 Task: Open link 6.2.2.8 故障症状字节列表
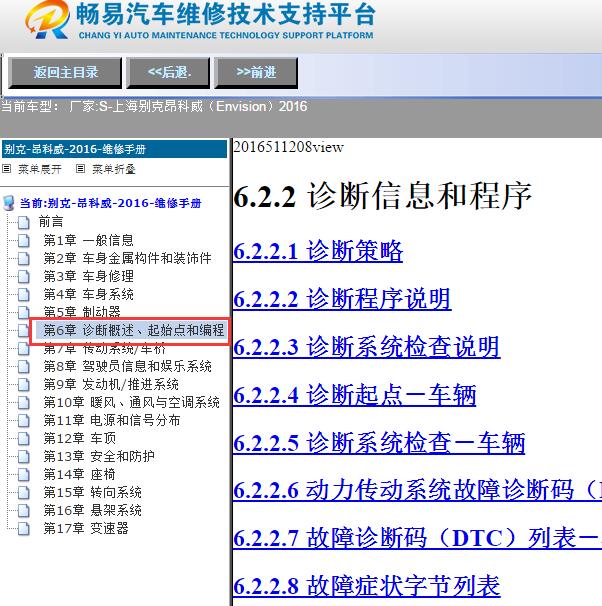(x=367, y=587)
